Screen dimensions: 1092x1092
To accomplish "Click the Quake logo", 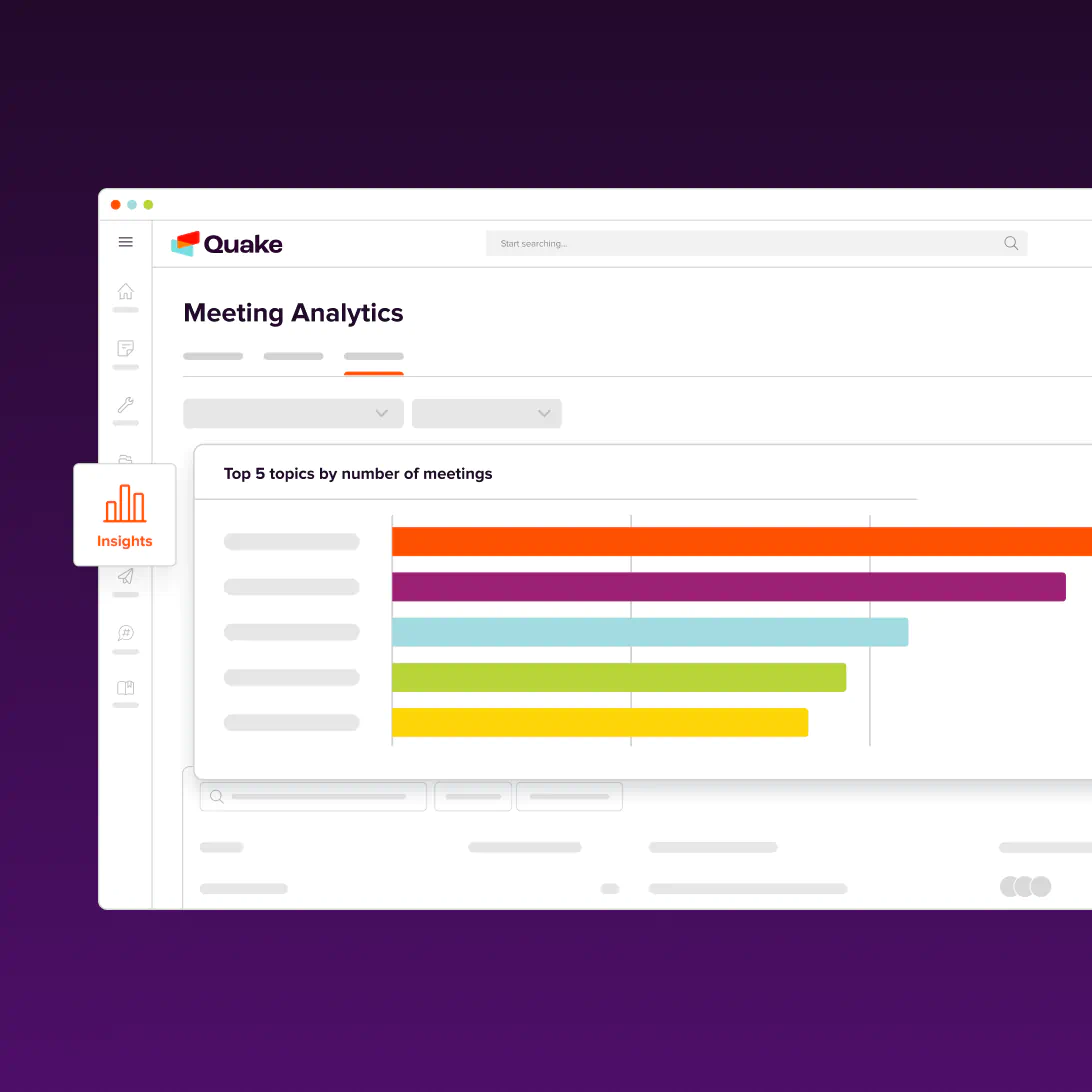I will (x=226, y=243).
